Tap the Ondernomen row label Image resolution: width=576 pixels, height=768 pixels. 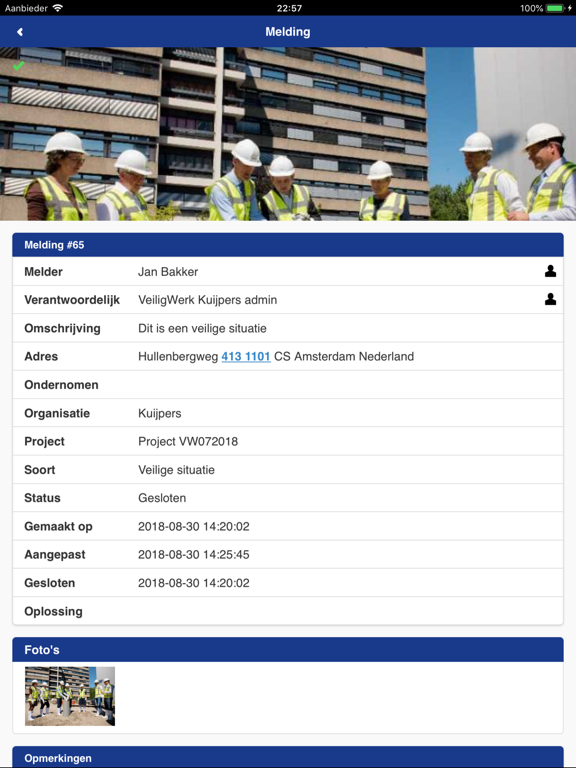tap(61, 385)
